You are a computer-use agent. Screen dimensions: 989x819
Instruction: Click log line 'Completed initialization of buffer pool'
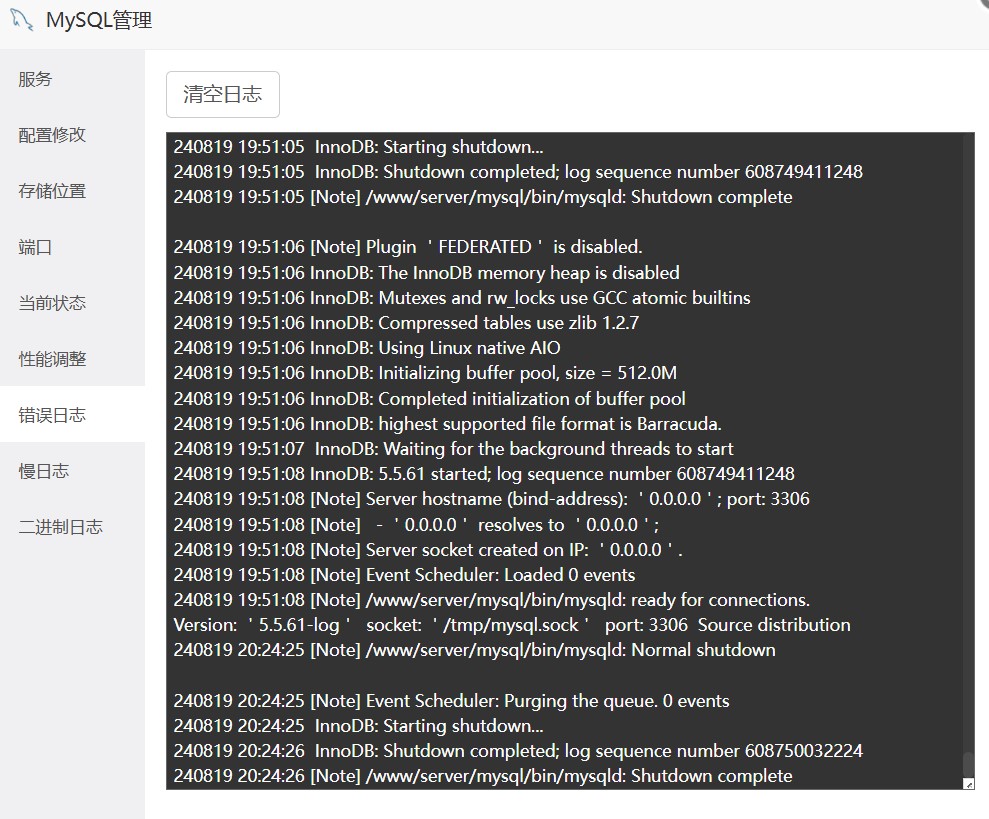pyautogui.click(x=430, y=398)
